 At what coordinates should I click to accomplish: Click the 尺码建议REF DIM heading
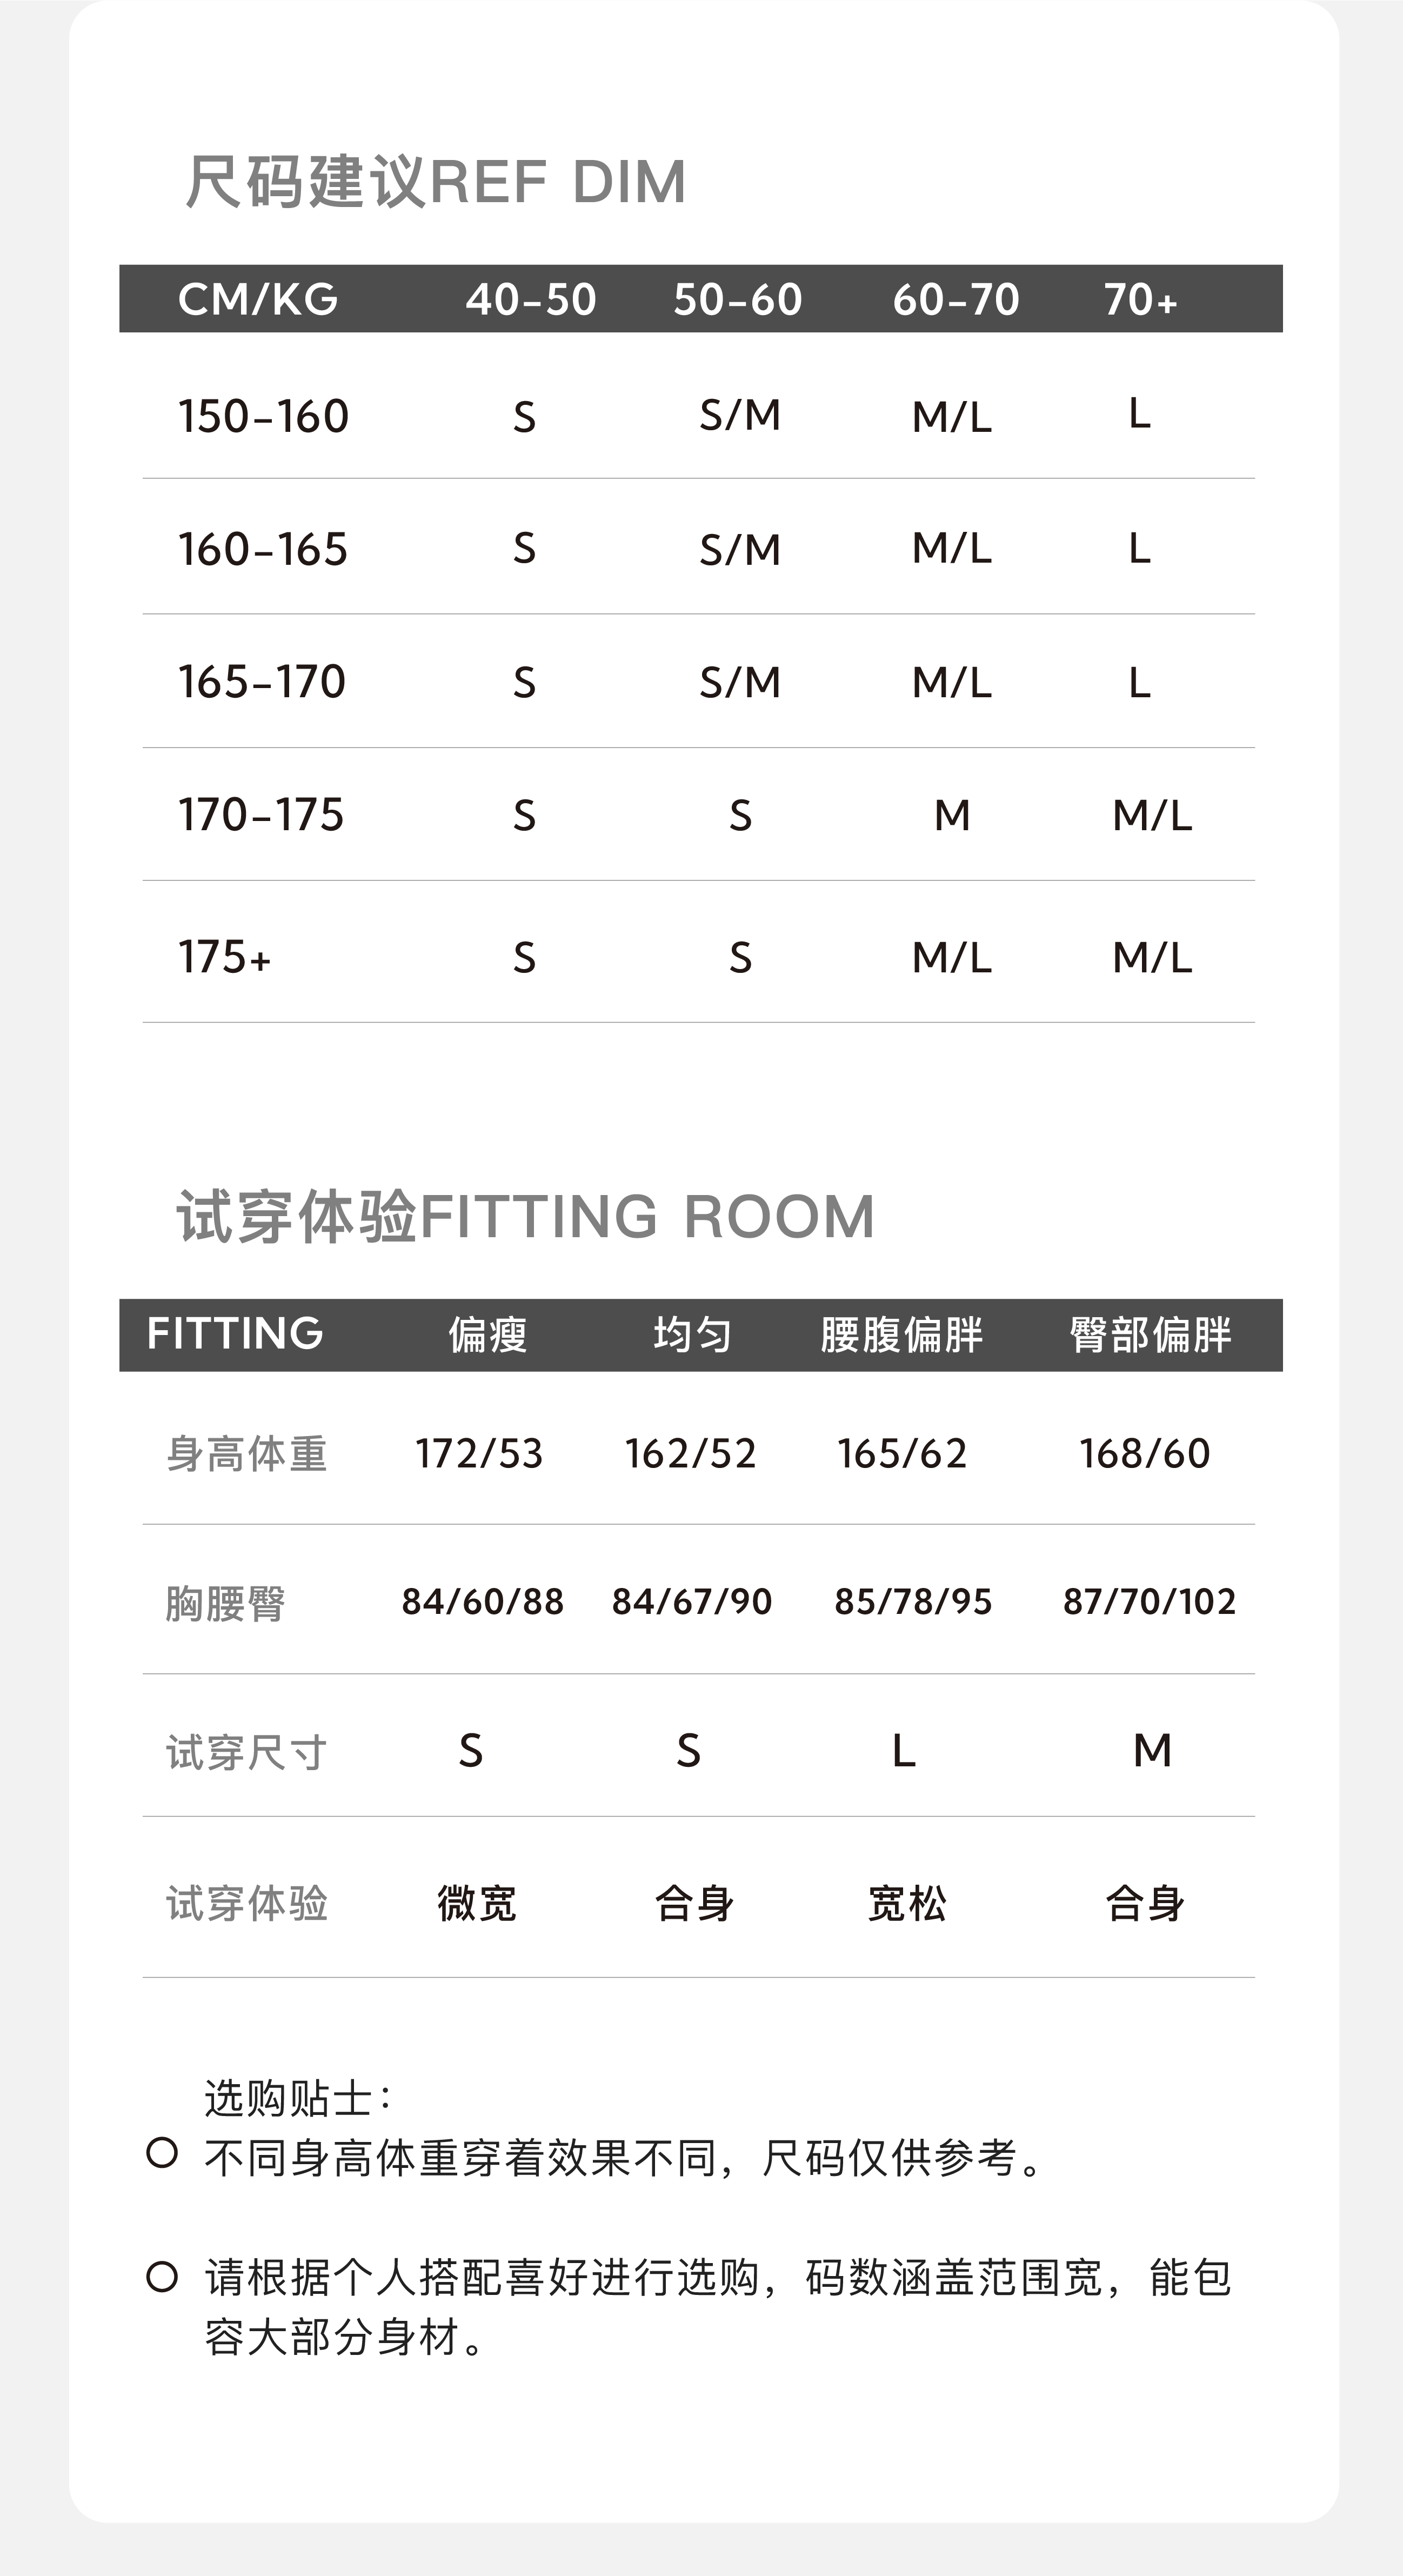tap(436, 182)
